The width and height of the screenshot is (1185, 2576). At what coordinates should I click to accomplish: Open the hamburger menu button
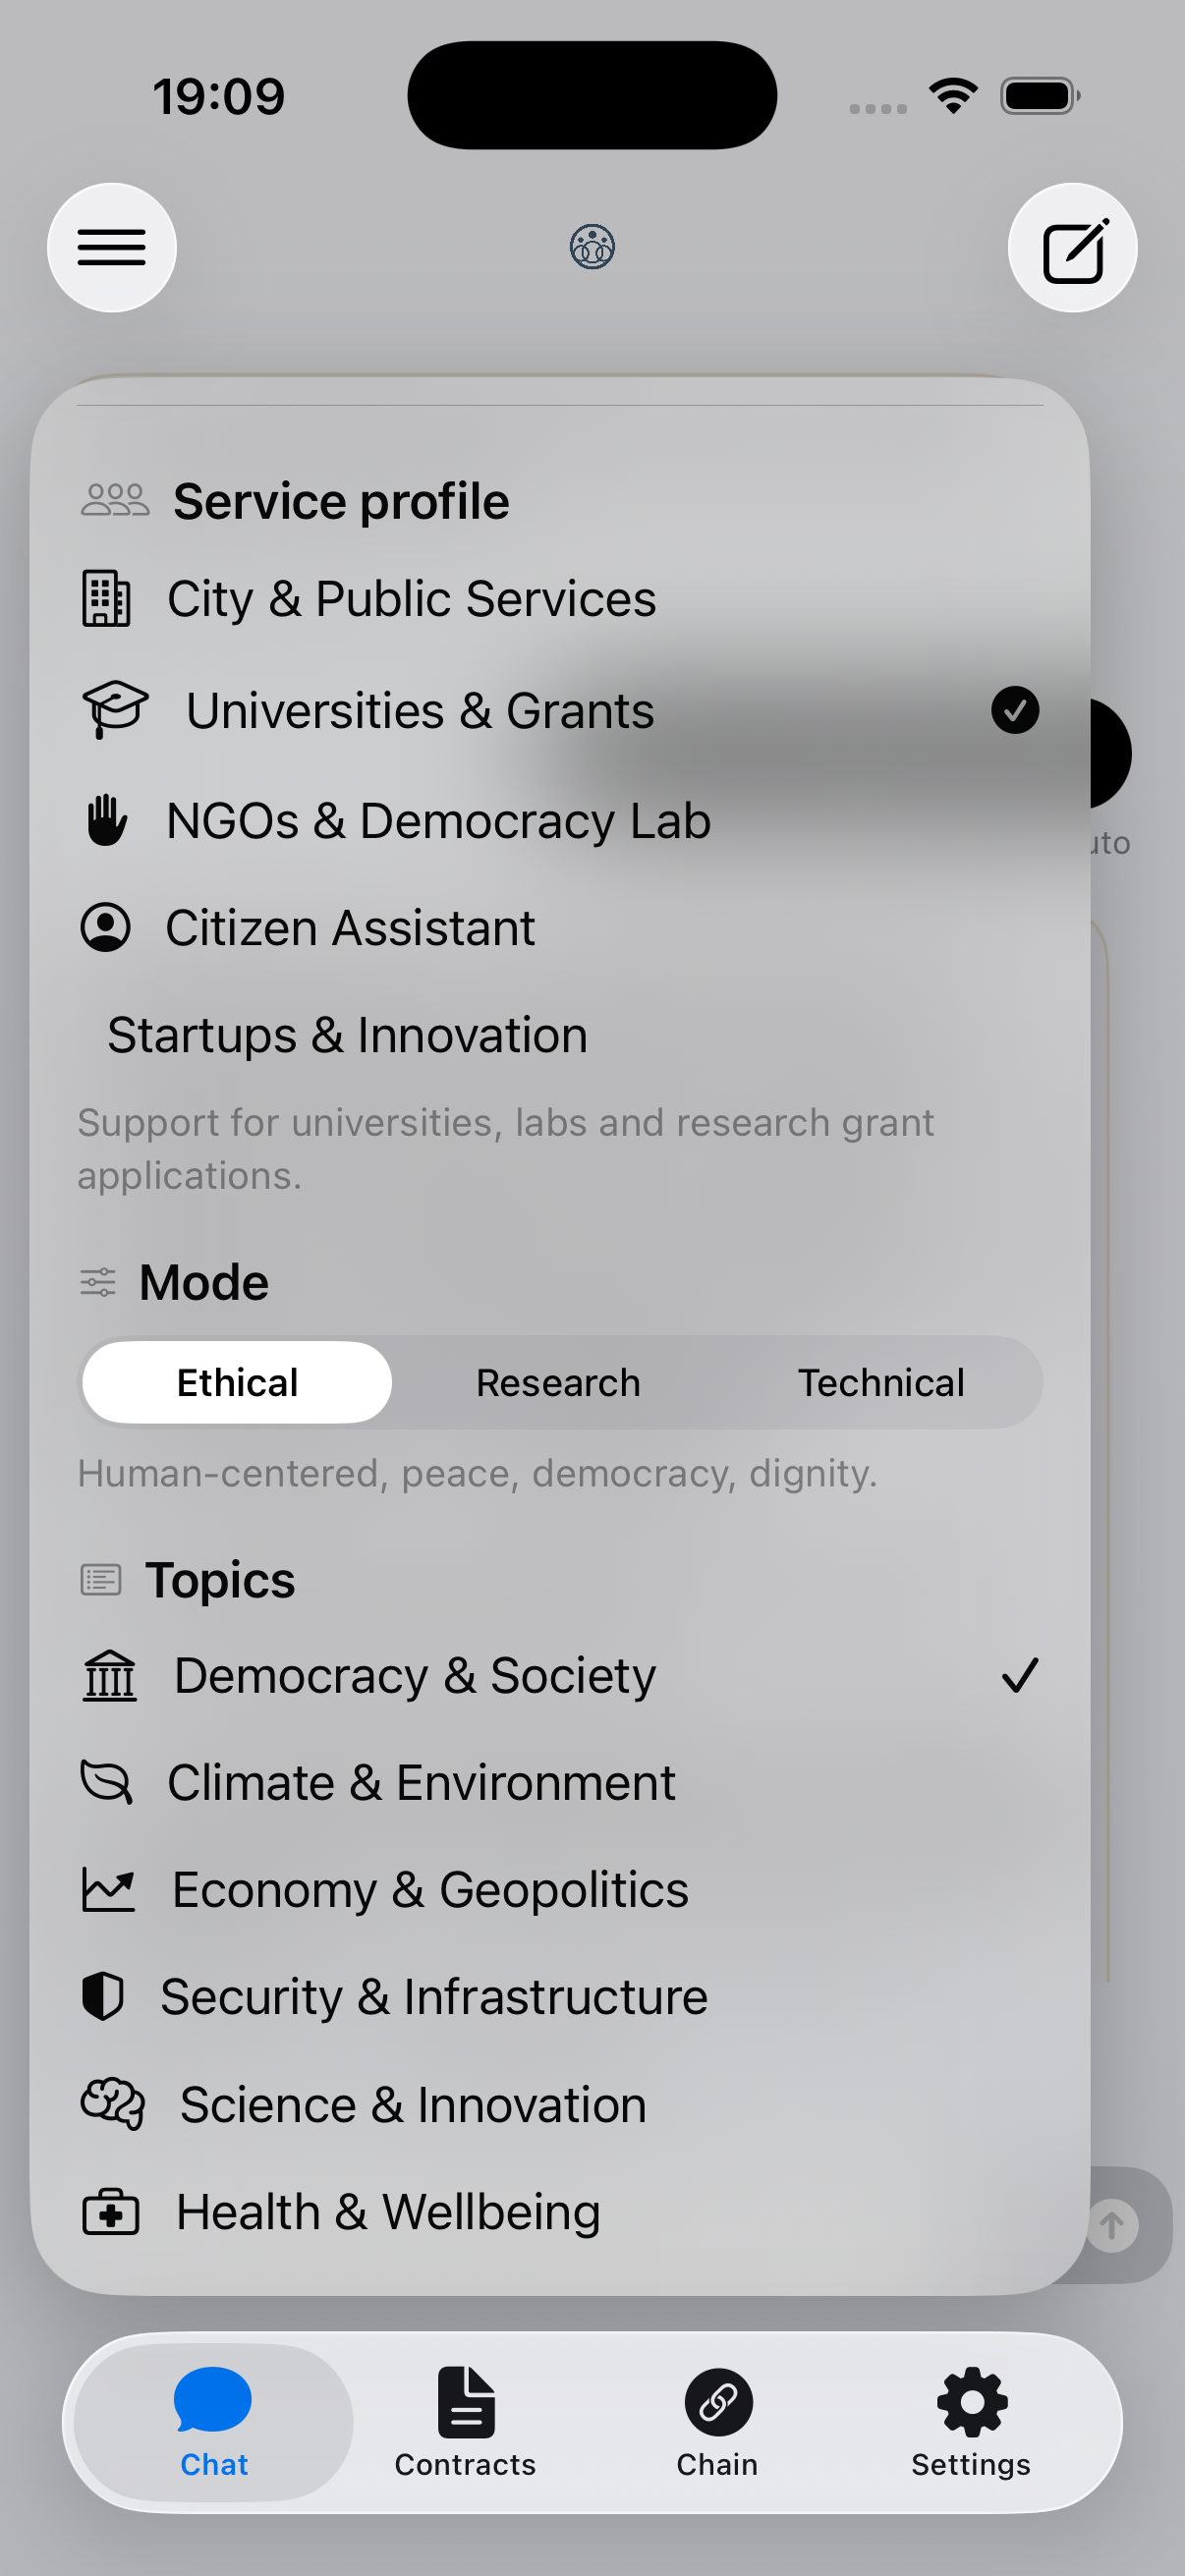coord(112,247)
